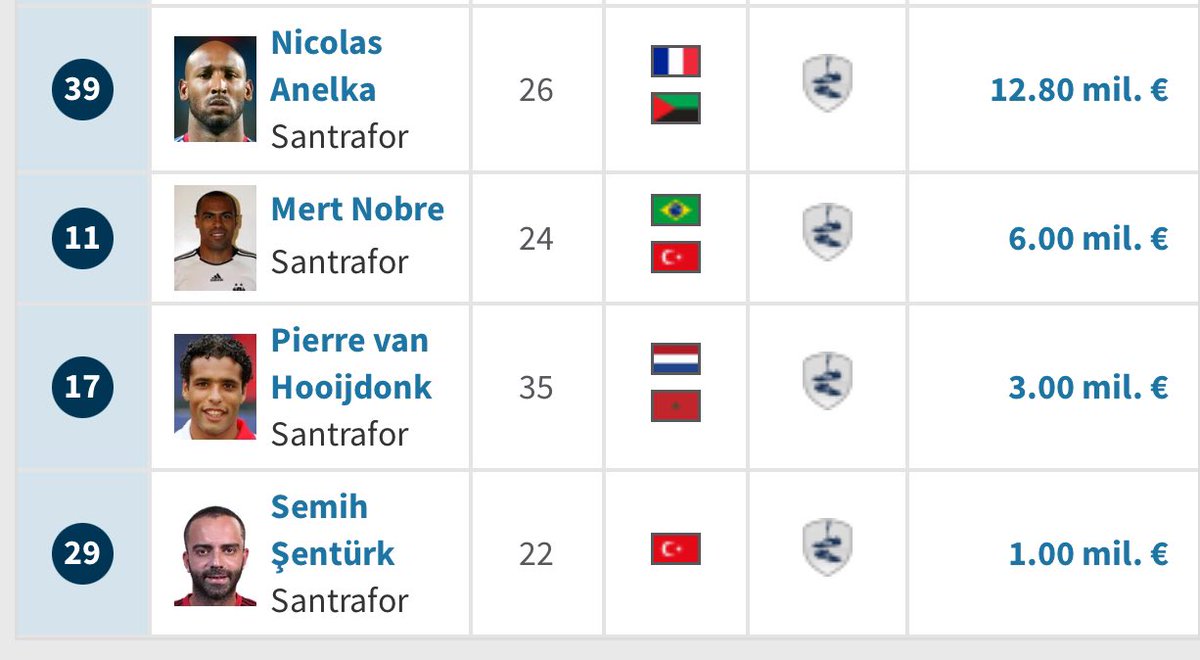
Task: Open Semih Şentürk's player profile link
Action: click(x=333, y=530)
